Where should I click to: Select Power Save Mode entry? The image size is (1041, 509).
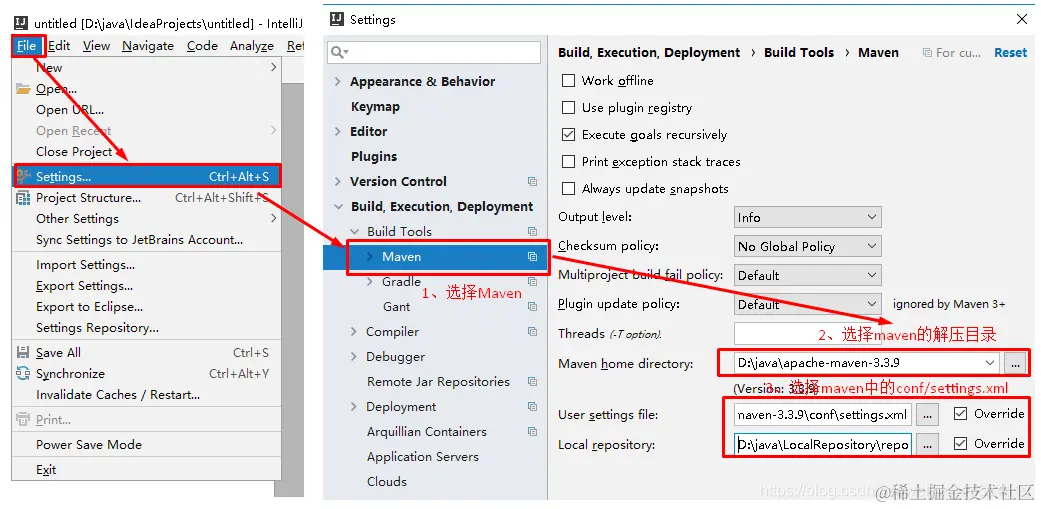(147, 445)
